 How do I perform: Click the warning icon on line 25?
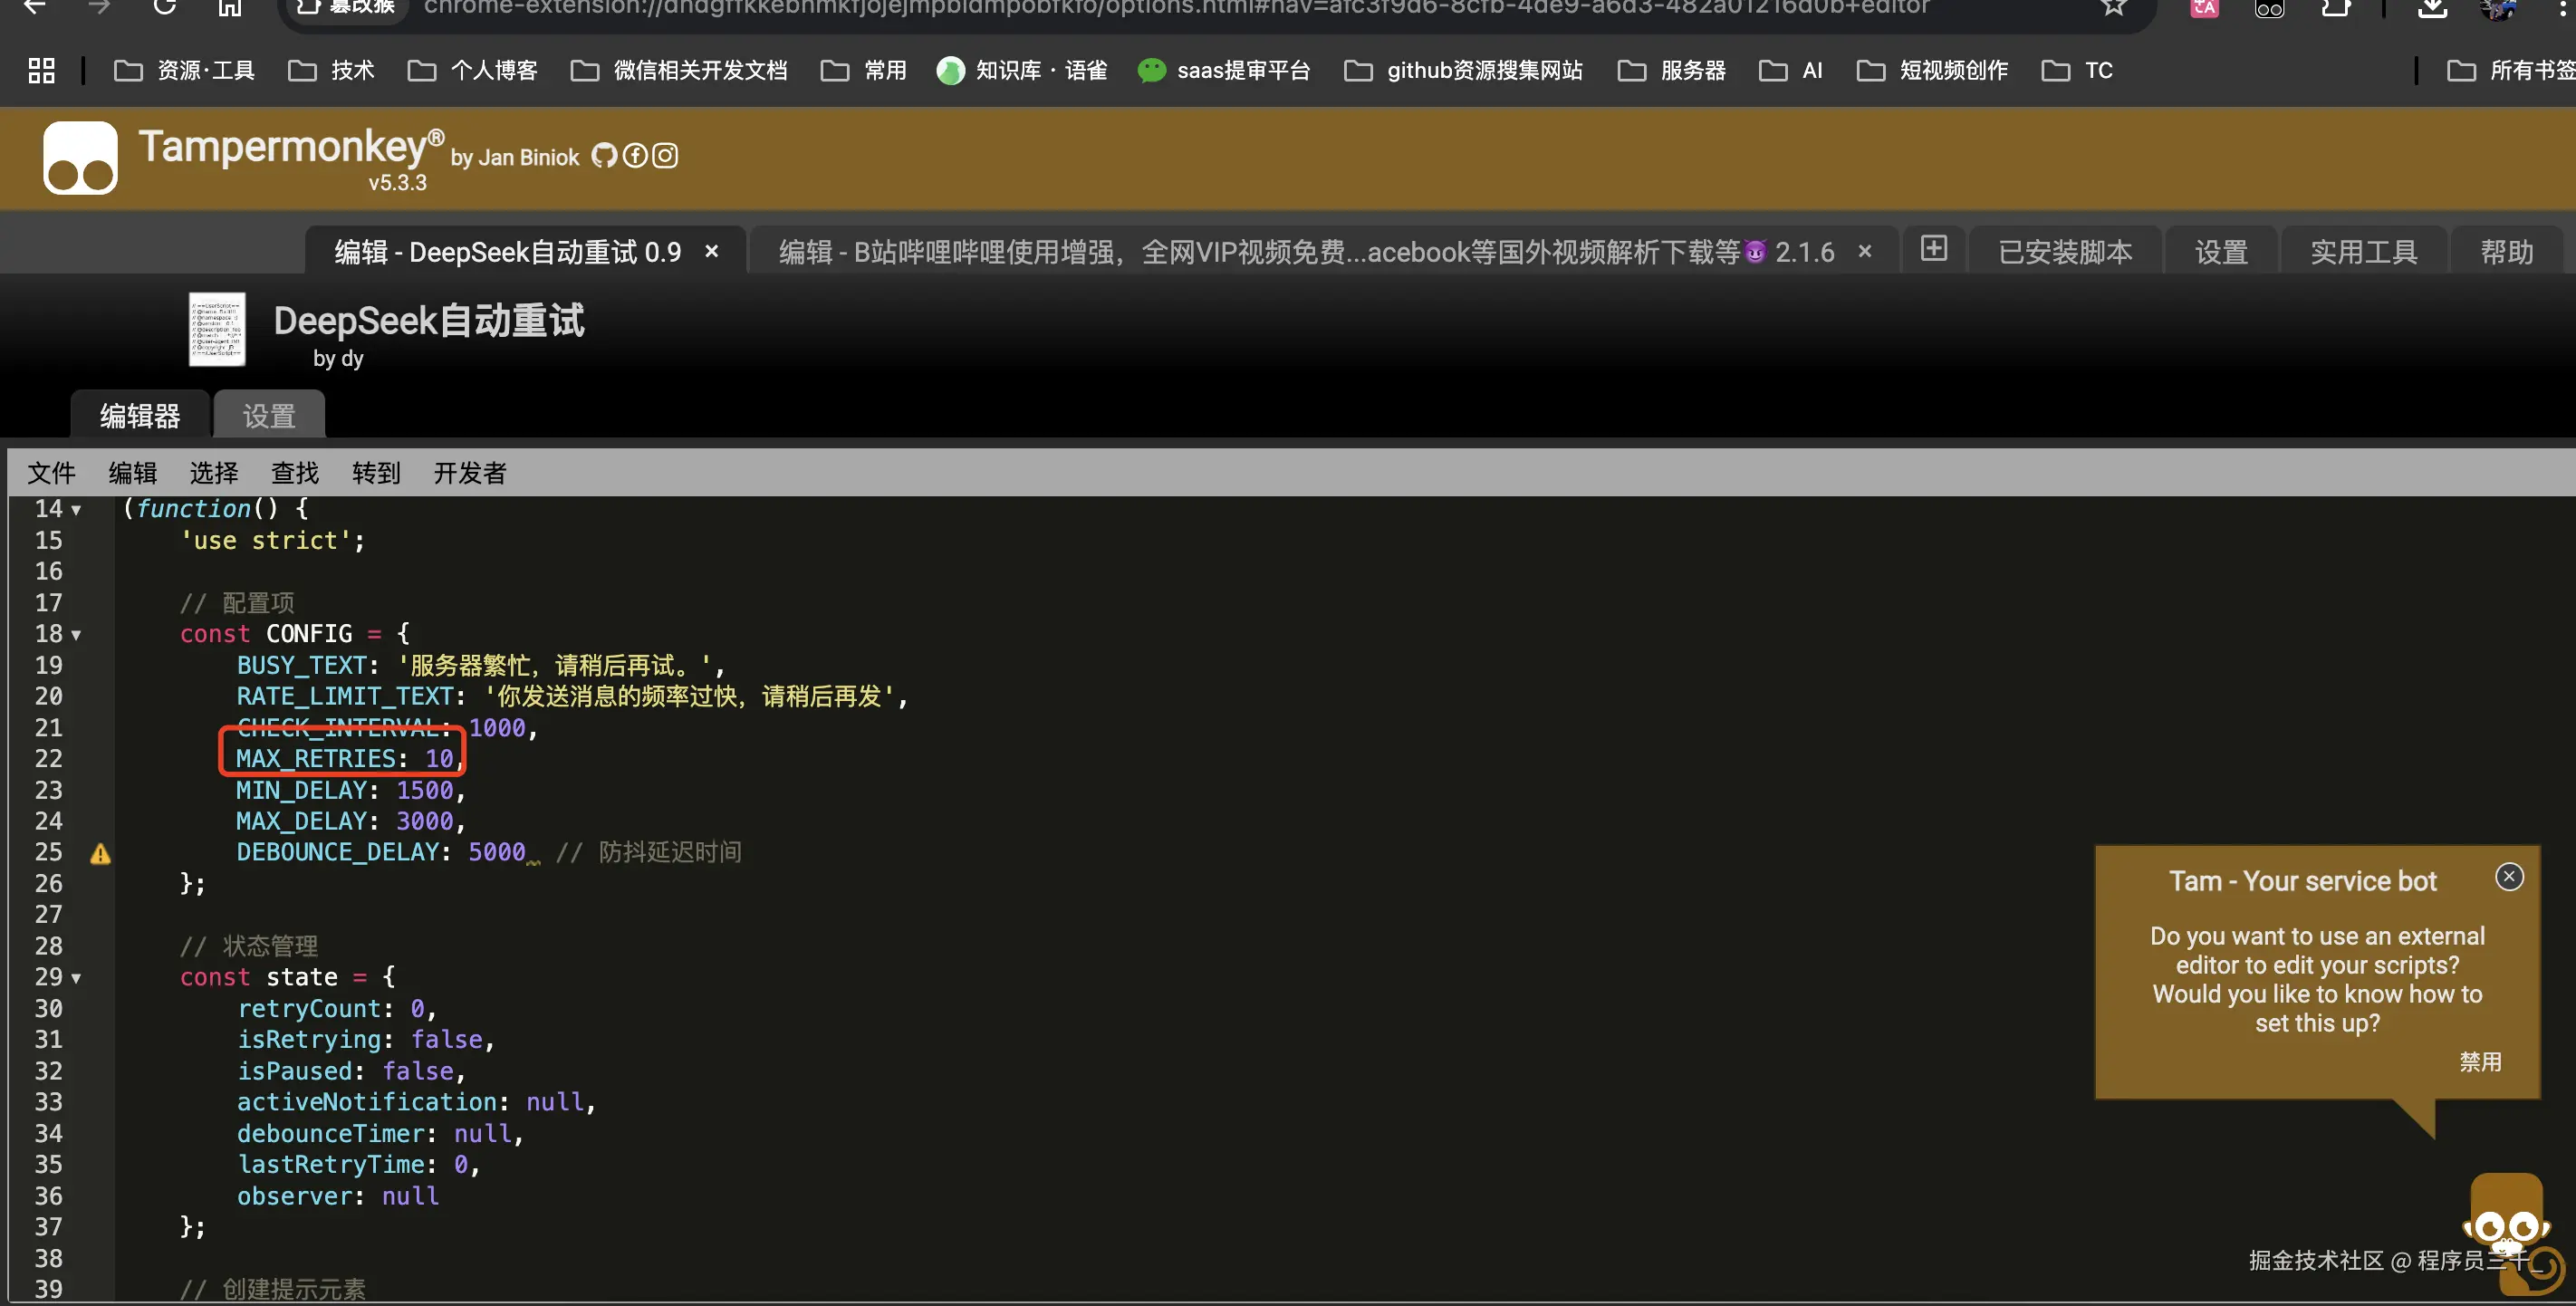pos(100,853)
